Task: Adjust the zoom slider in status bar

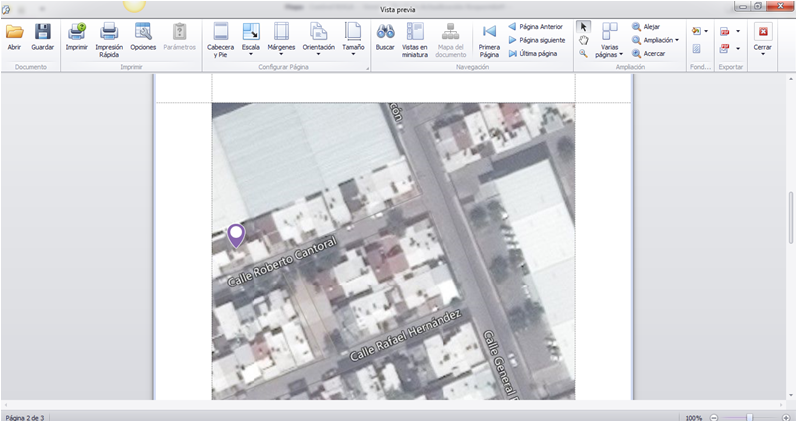Action: click(x=749, y=418)
